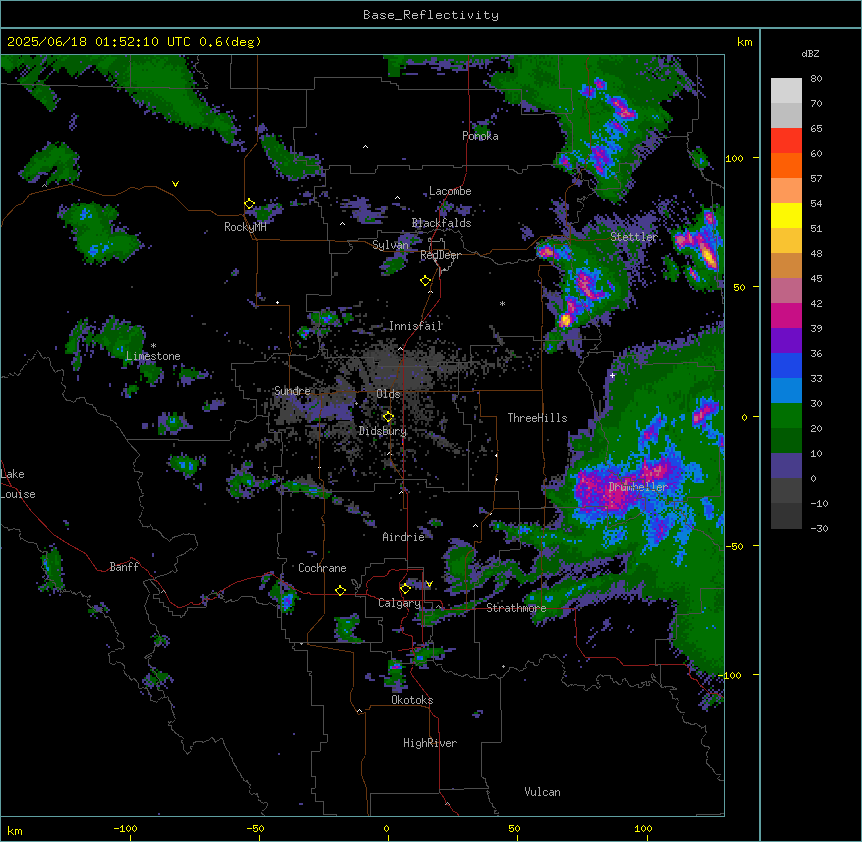Select the dBZ legend heading
862x842 pixels.
(x=810, y=54)
